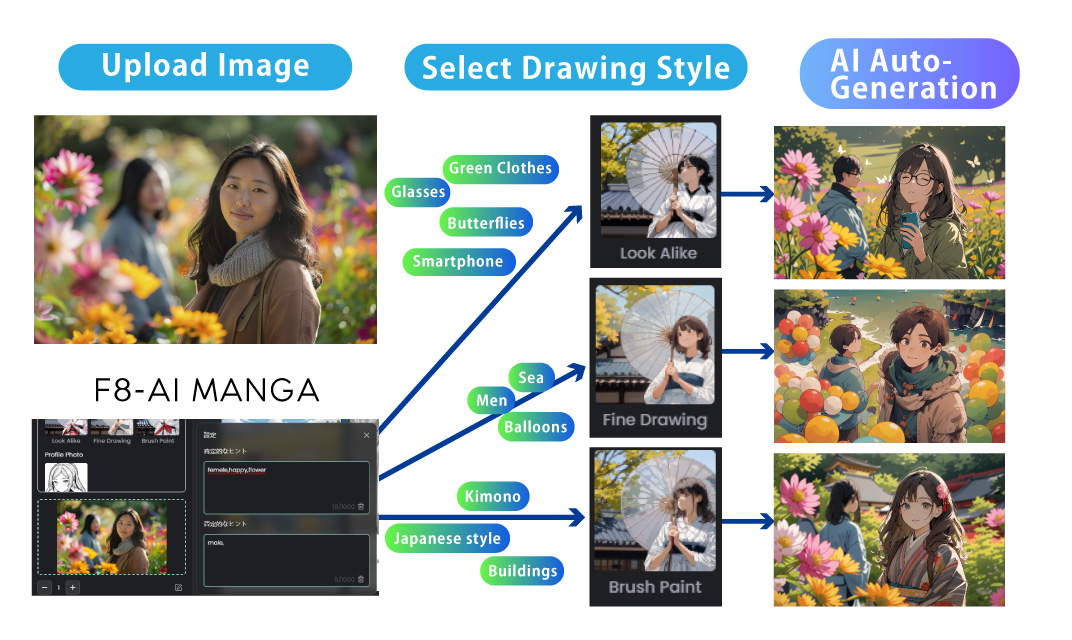1072x640 pixels.
Task: Click the AI Auto-Generation header pill
Action: [909, 74]
